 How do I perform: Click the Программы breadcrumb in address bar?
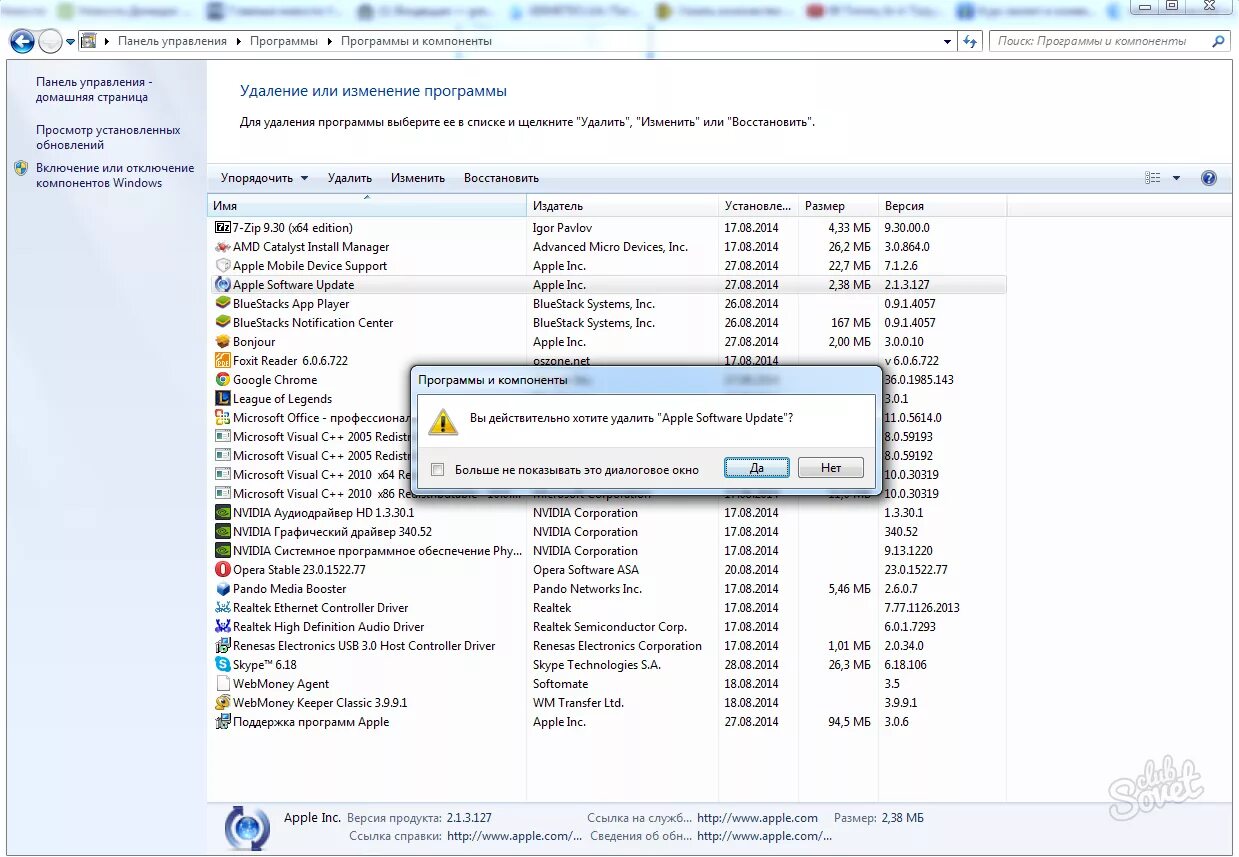pos(284,42)
